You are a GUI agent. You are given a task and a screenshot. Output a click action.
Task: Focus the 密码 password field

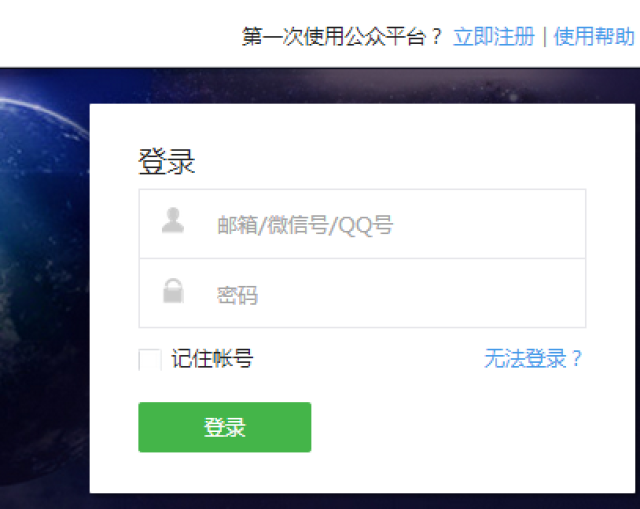362,293
